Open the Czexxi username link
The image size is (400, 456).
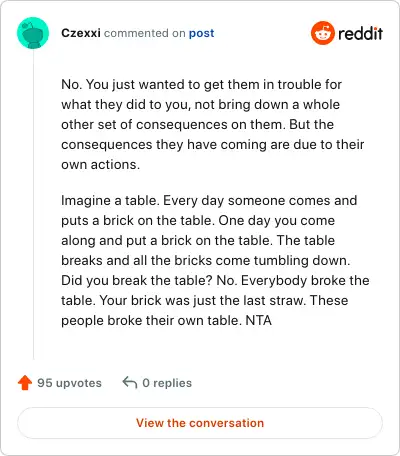tap(81, 33)
